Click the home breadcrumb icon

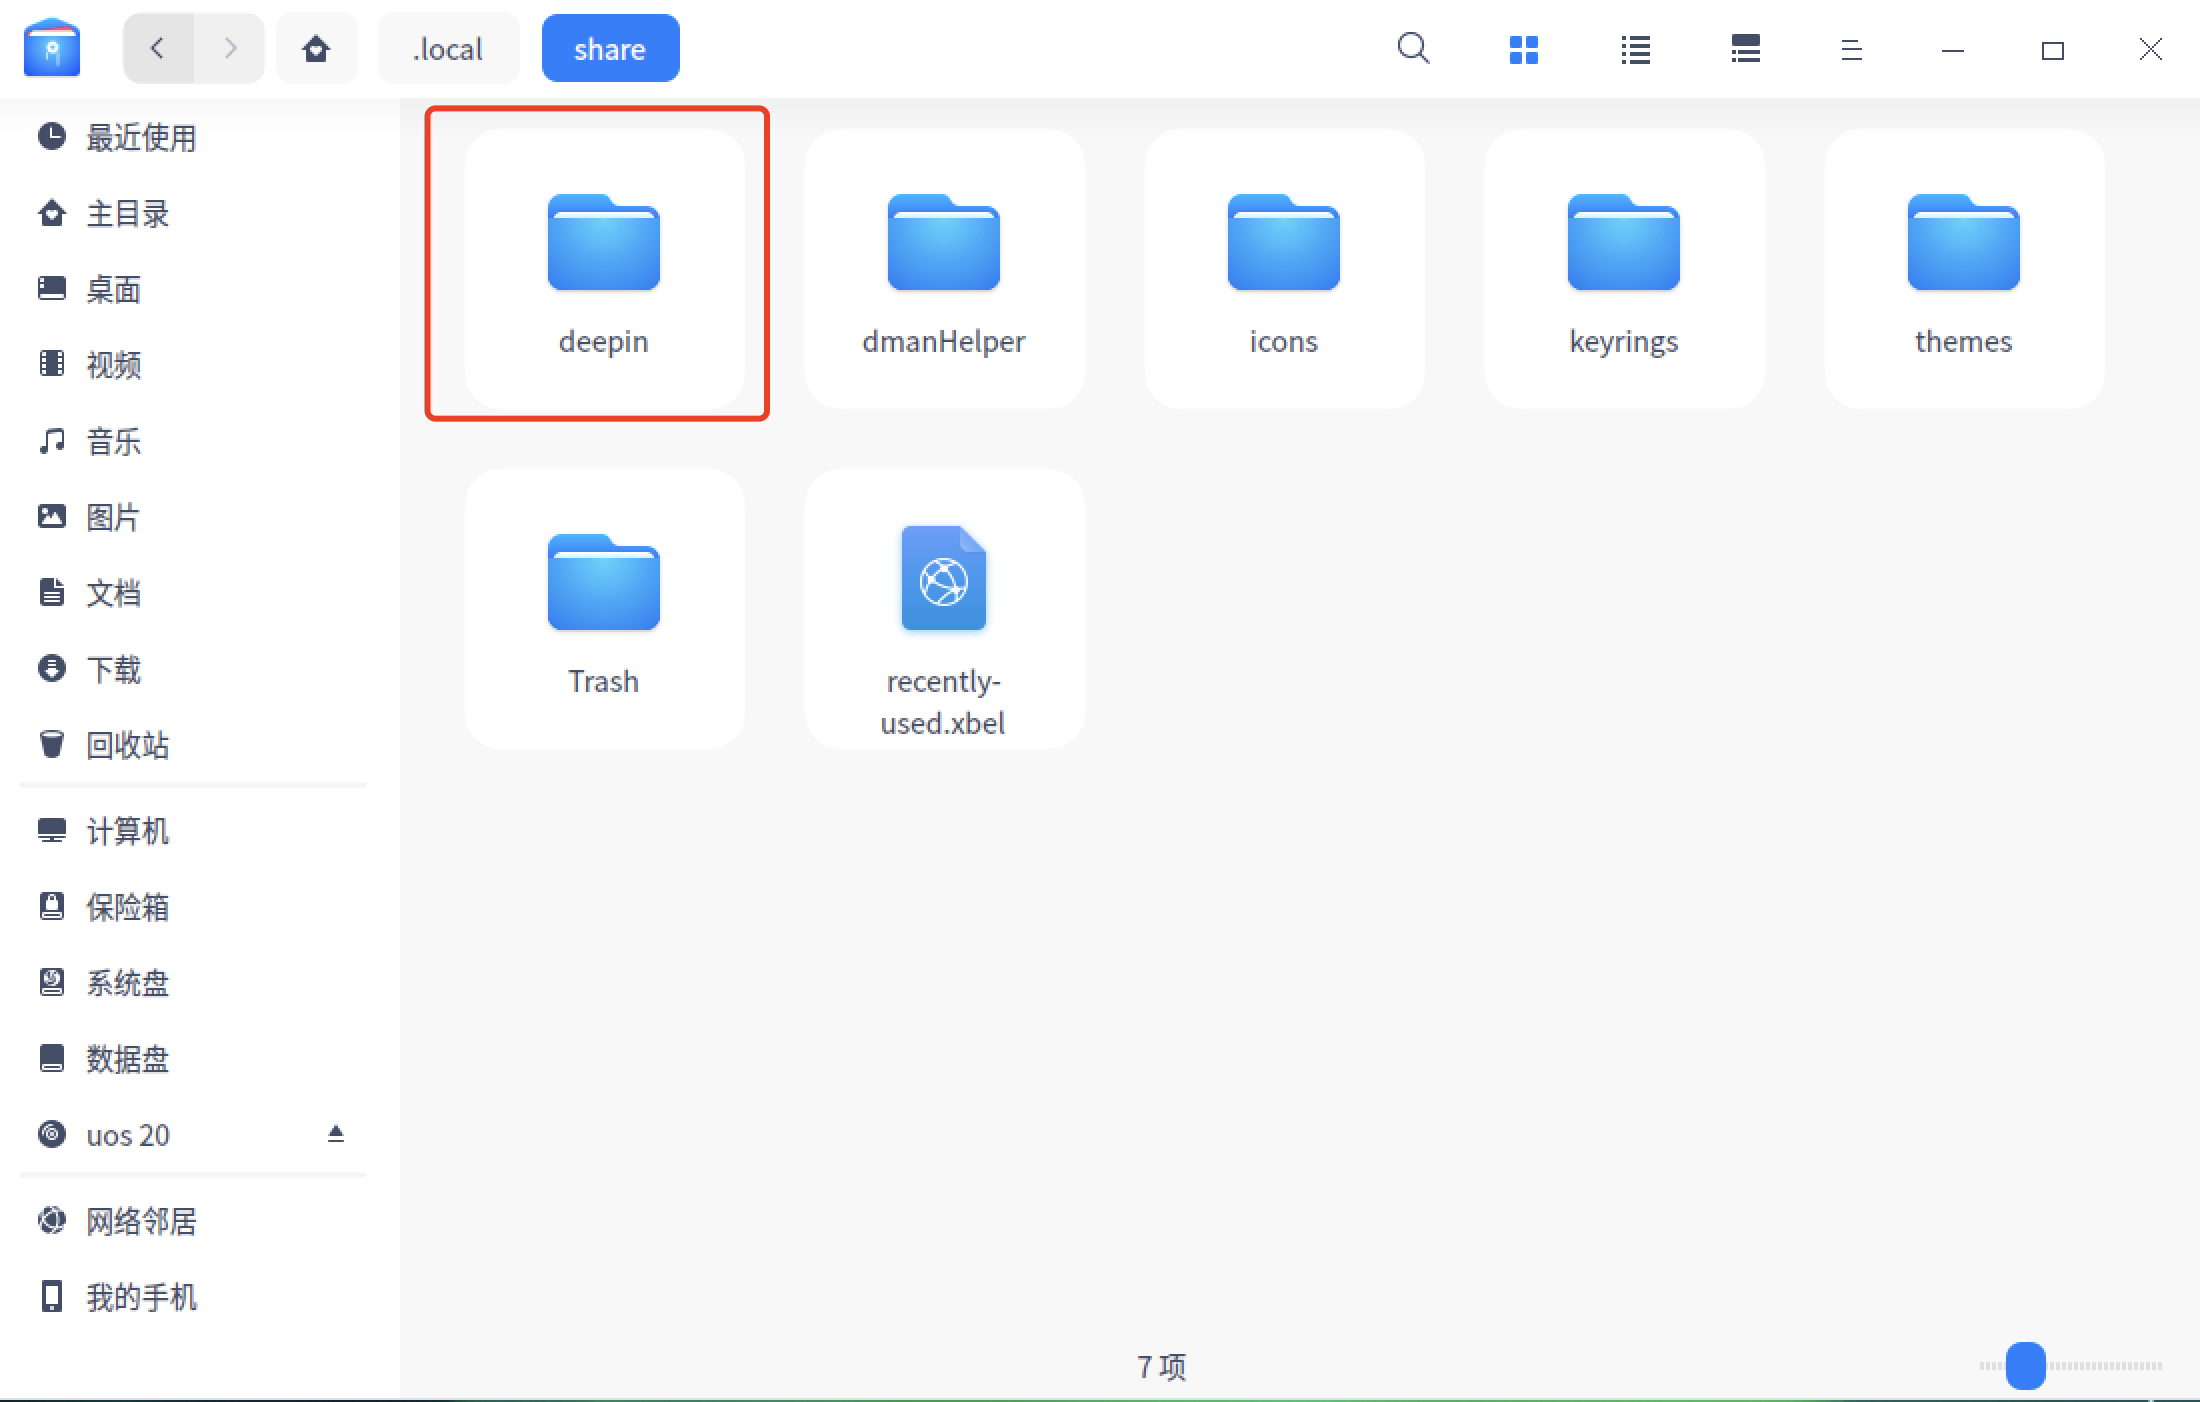[316, 48]
